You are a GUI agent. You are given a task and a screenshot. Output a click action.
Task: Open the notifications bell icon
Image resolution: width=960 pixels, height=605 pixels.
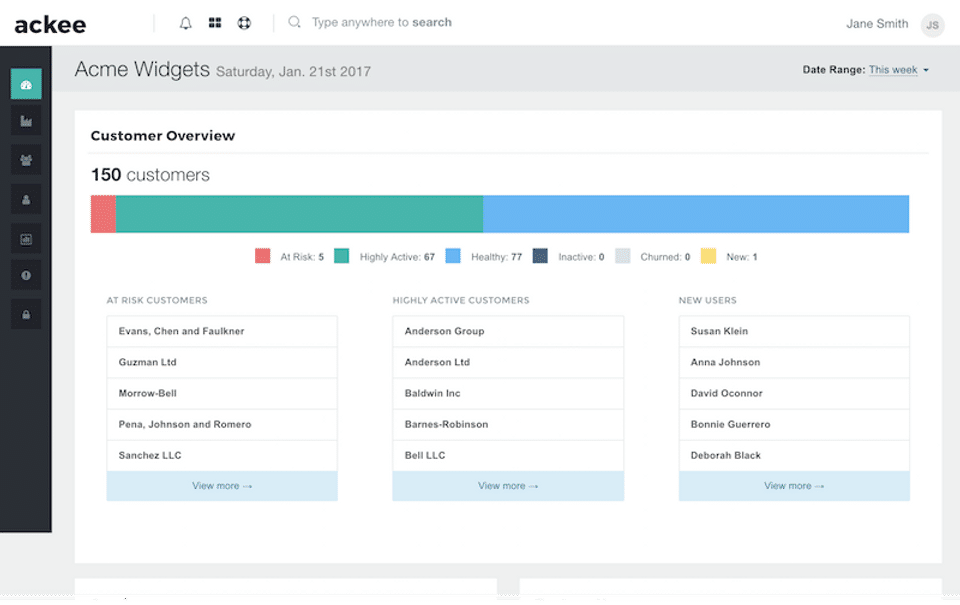click(186, 23)
